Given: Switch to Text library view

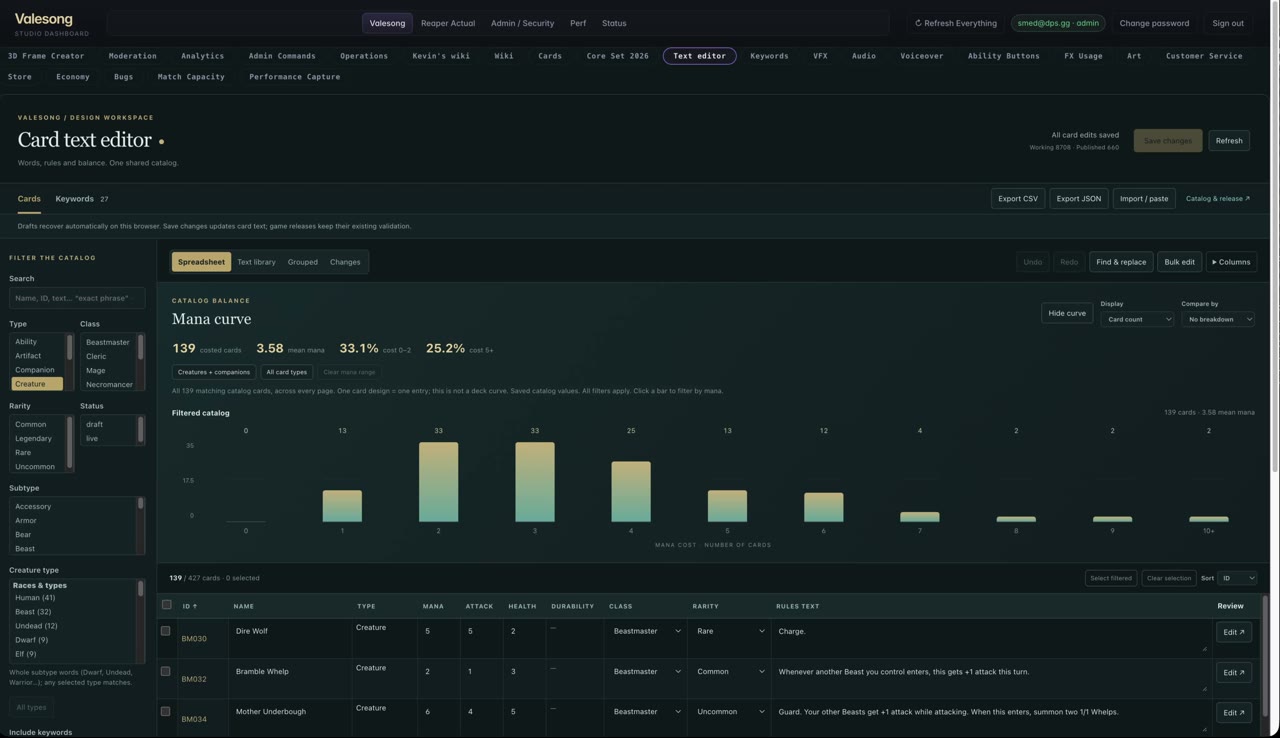Looking at the screenshot, I should (256, 262).
